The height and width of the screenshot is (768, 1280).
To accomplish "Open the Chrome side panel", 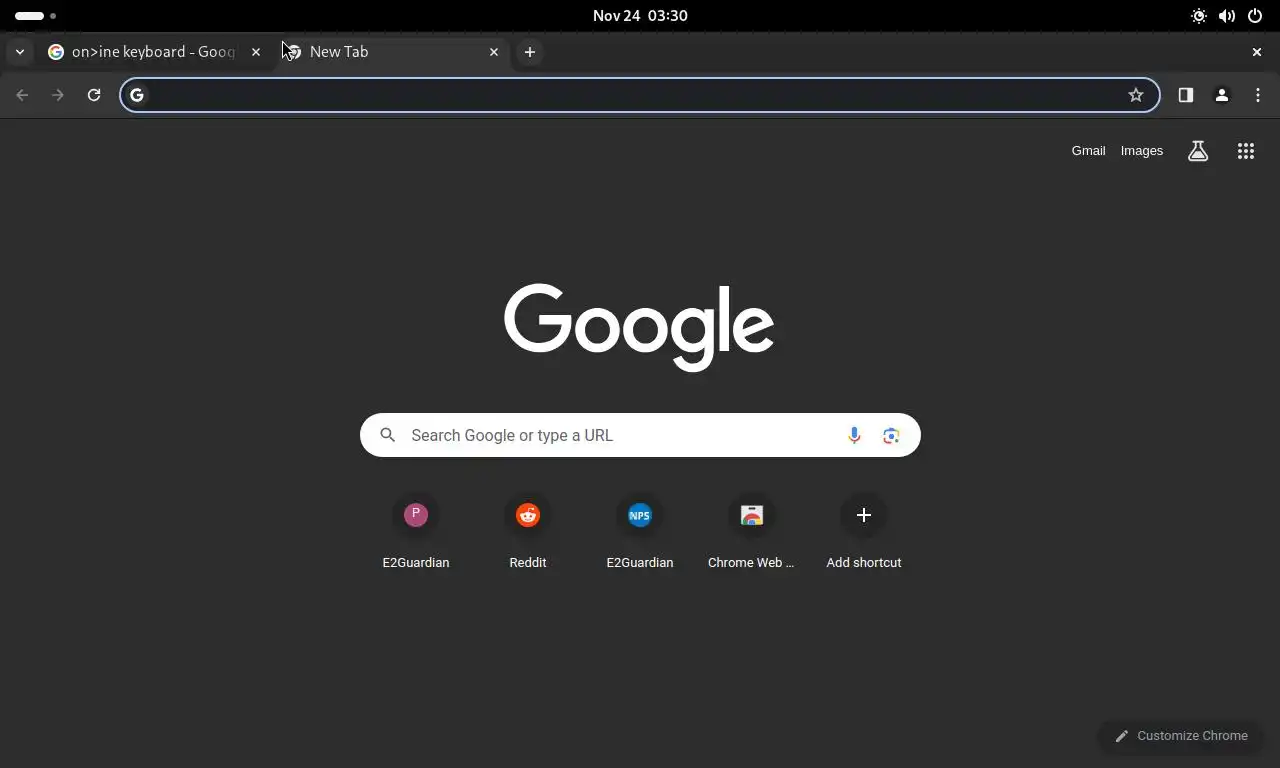I will coord(1186,95).
